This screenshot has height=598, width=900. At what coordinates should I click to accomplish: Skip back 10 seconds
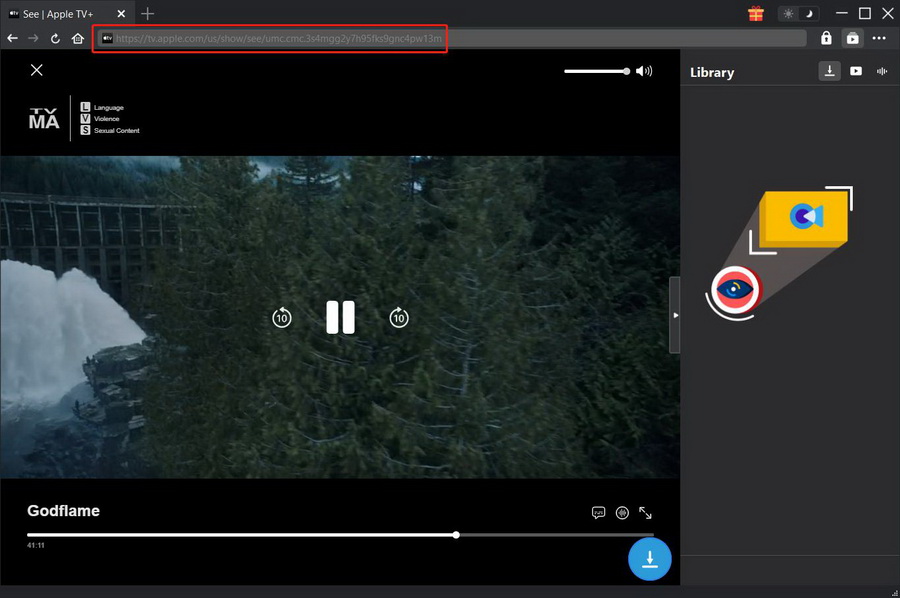[x=282, y=318]
